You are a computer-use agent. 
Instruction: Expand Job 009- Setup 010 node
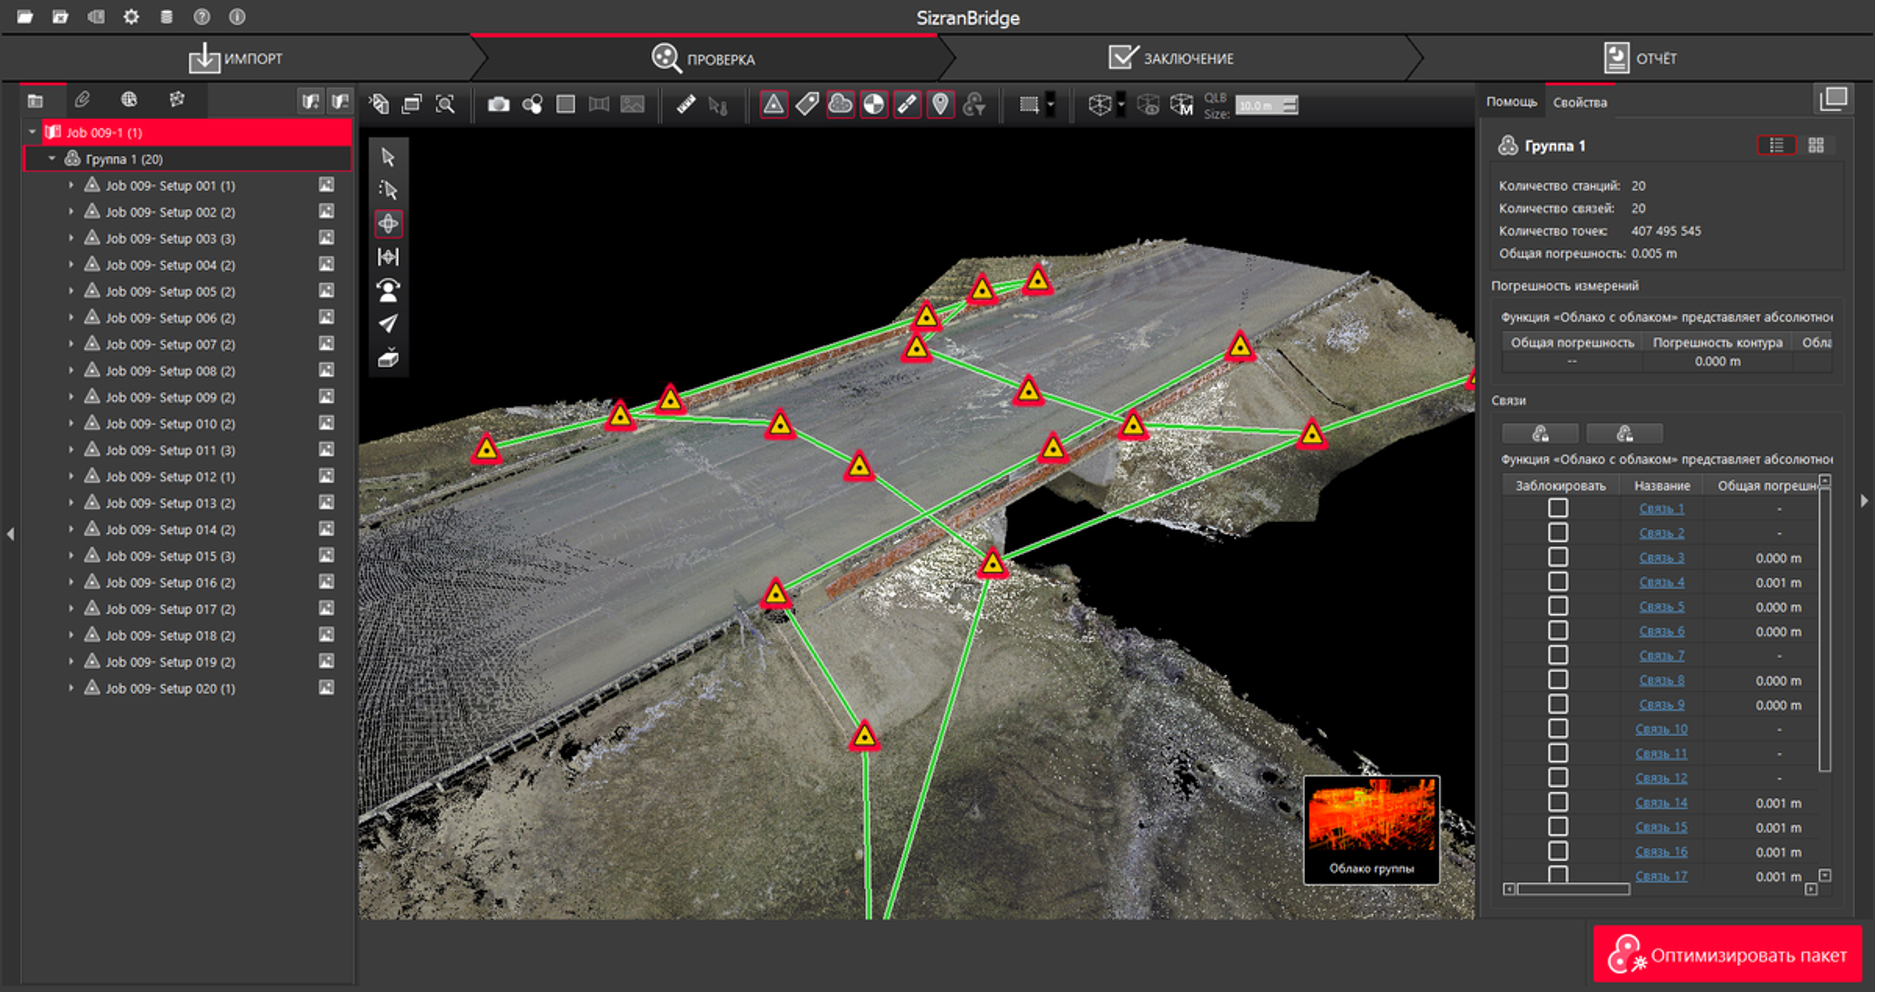pos(71,424)
